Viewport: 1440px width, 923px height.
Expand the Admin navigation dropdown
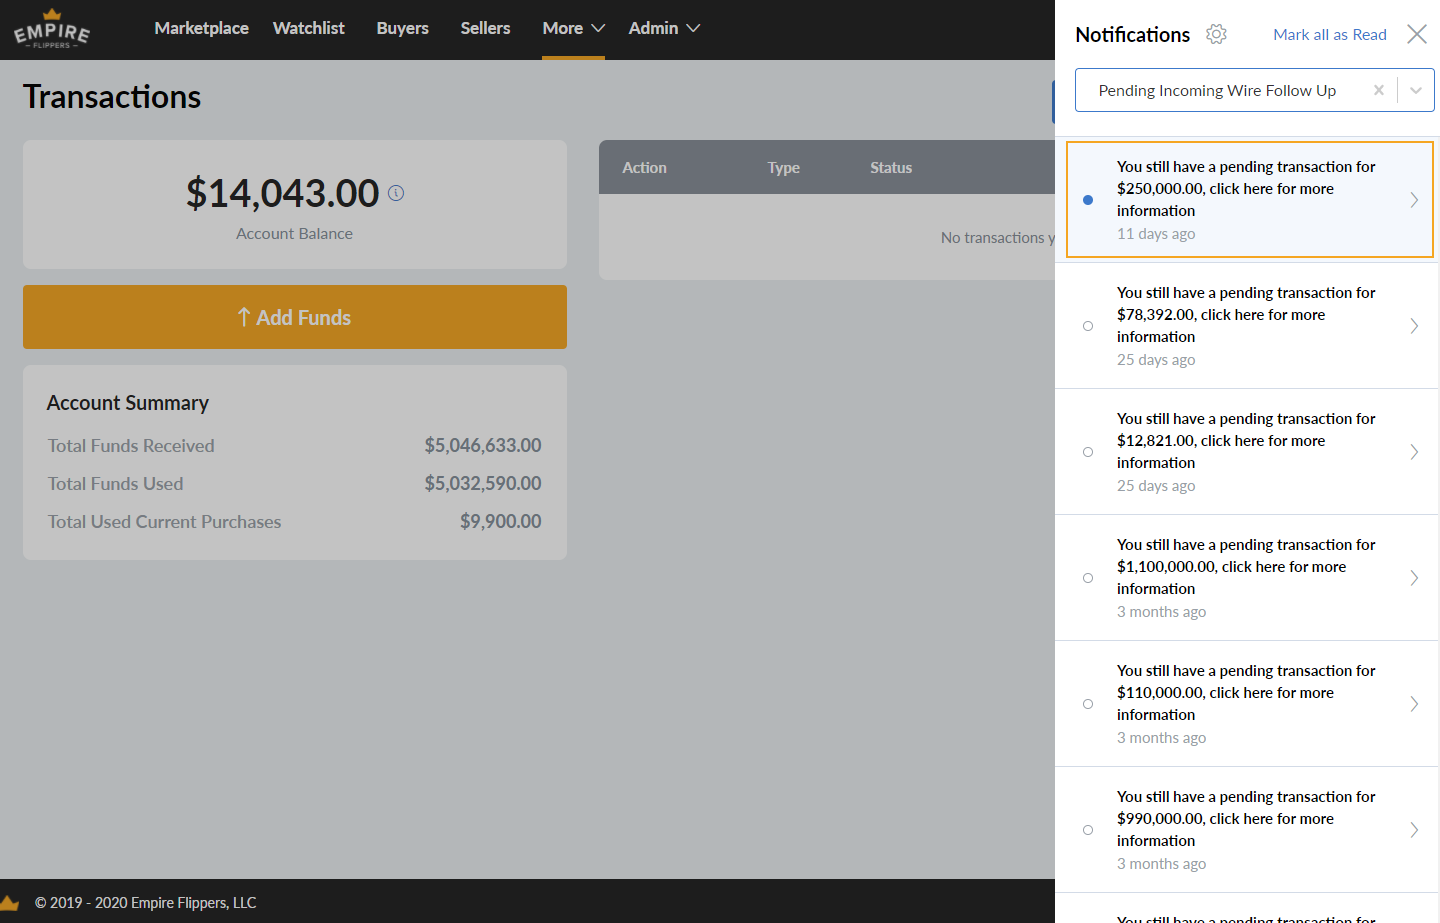(664, 28)
